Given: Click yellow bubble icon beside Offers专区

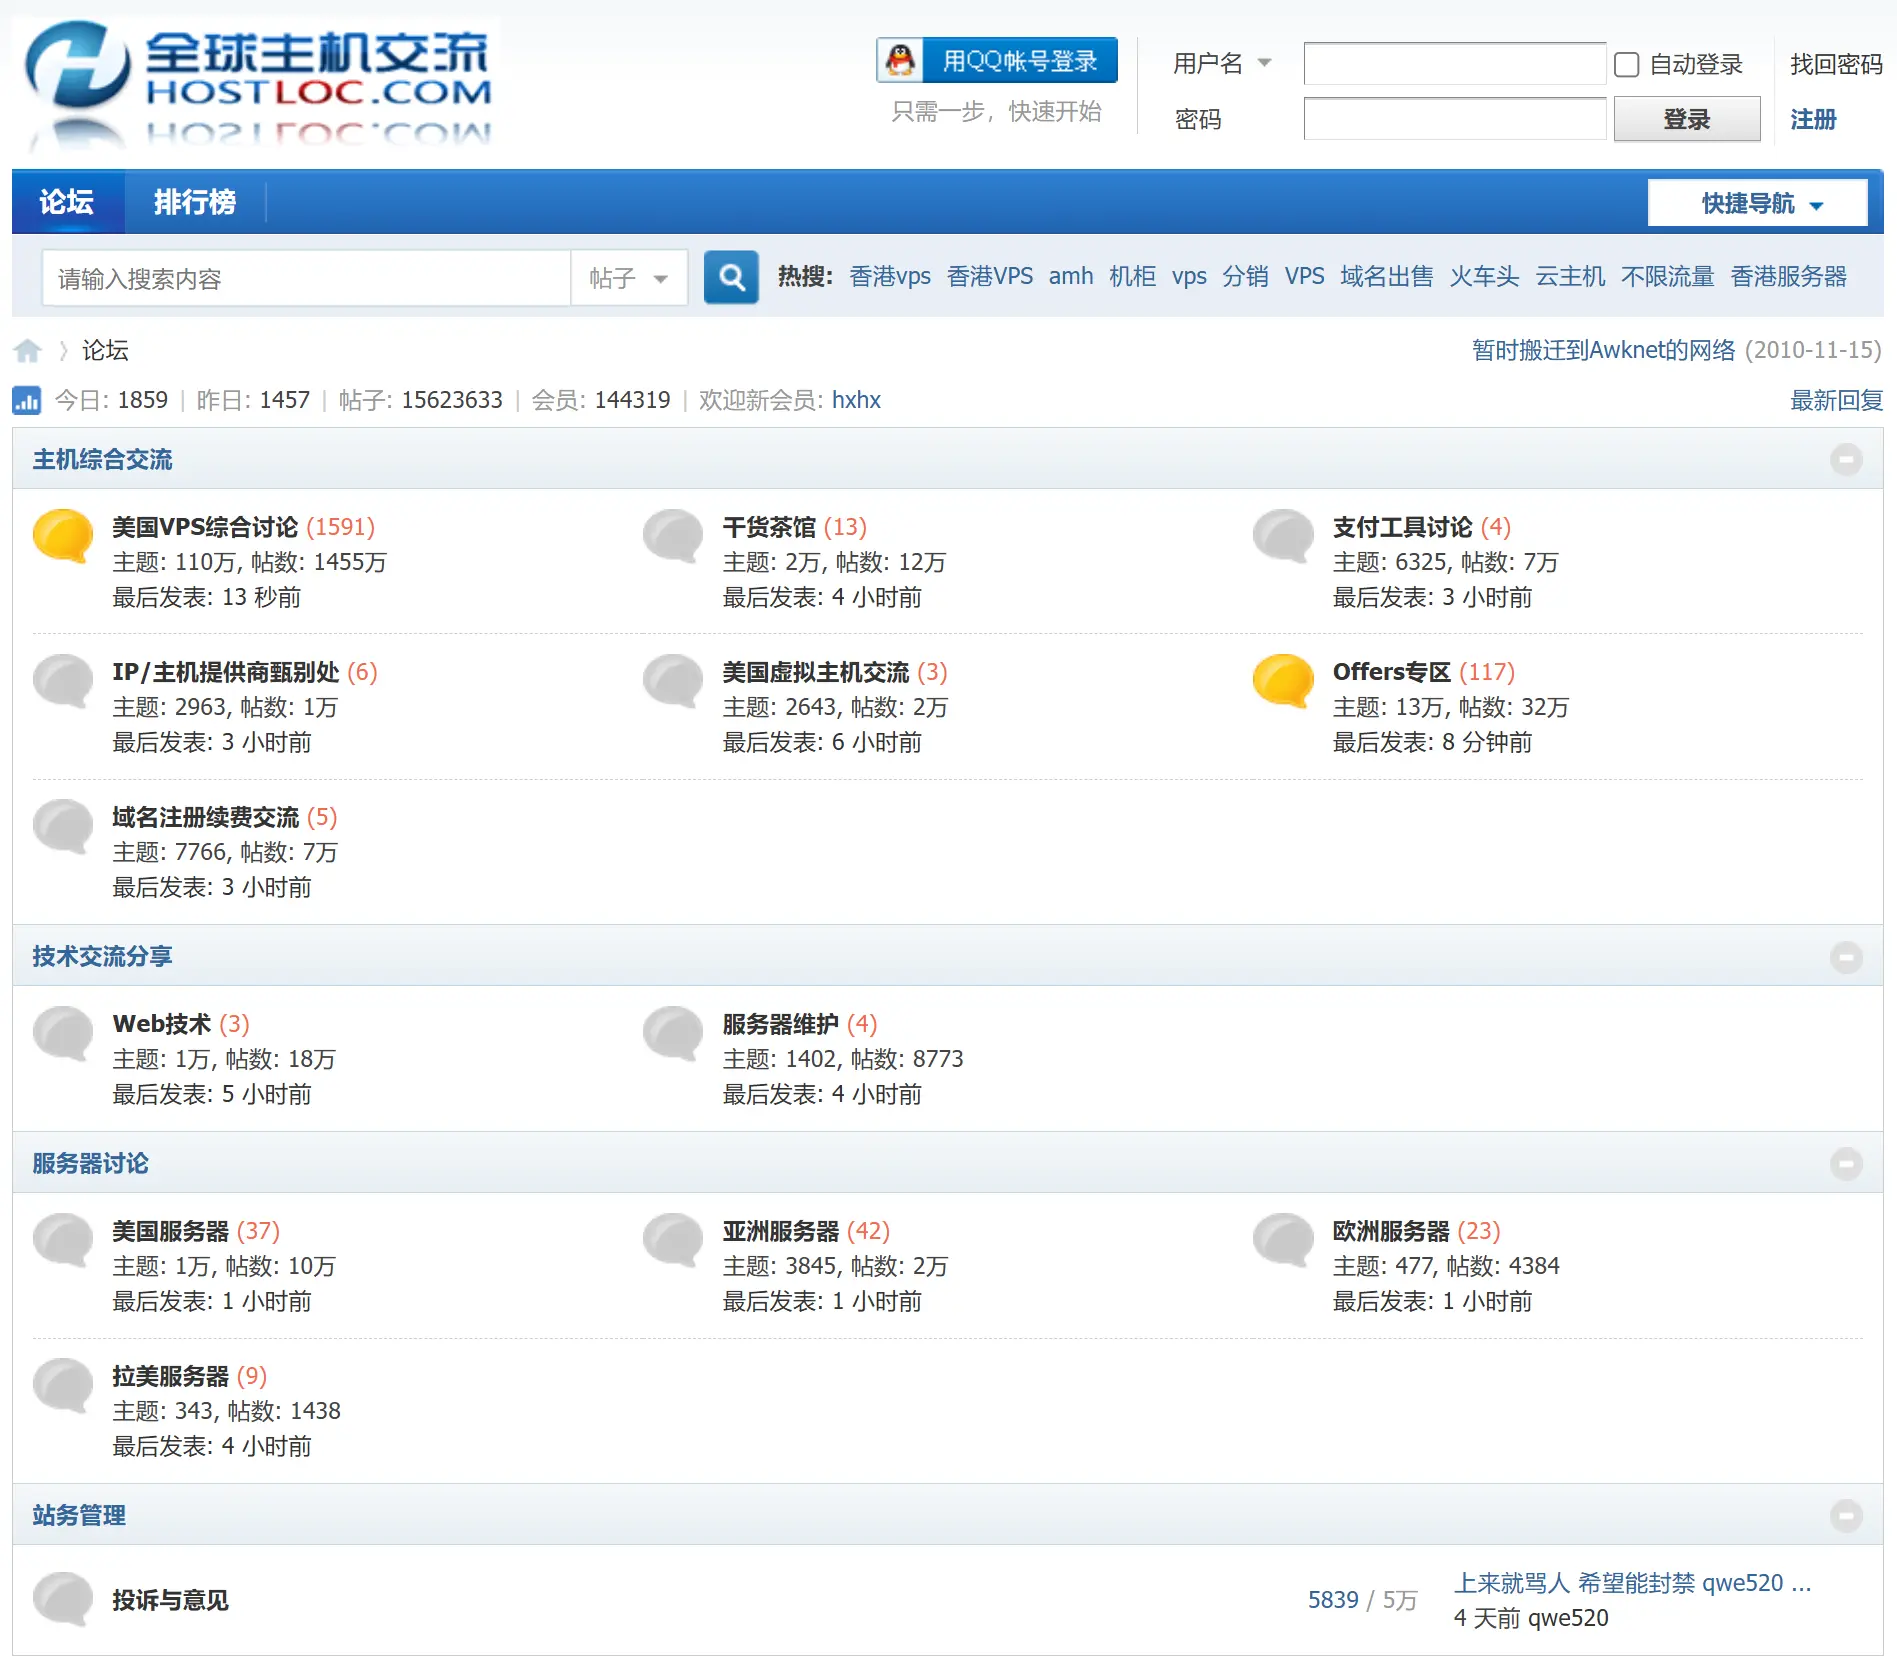Looking at the screenshot, I should point(1283,680).
